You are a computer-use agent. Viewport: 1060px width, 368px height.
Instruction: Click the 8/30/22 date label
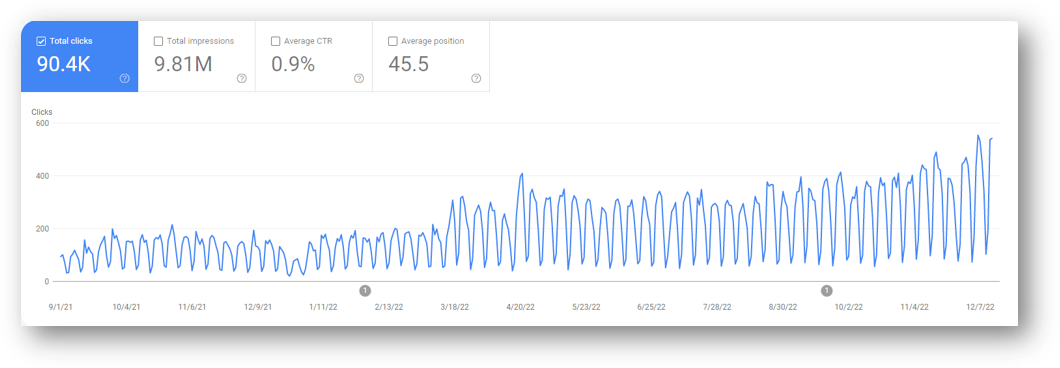[x=783, y=307]
